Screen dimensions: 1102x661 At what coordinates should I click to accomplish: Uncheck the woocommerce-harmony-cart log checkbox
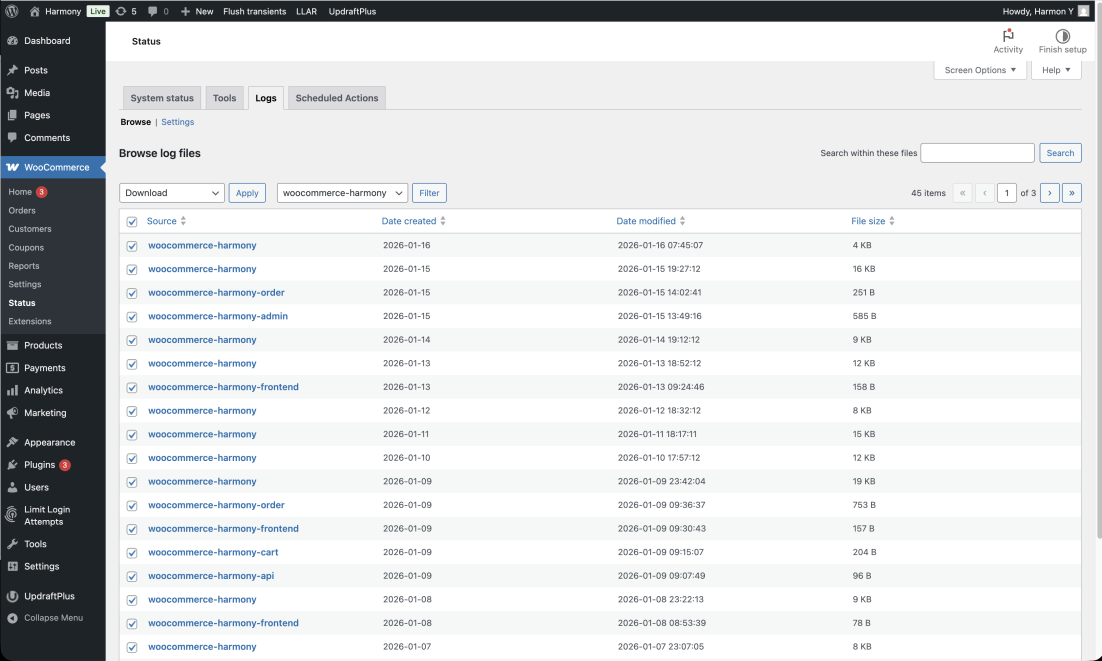(132, 552)
